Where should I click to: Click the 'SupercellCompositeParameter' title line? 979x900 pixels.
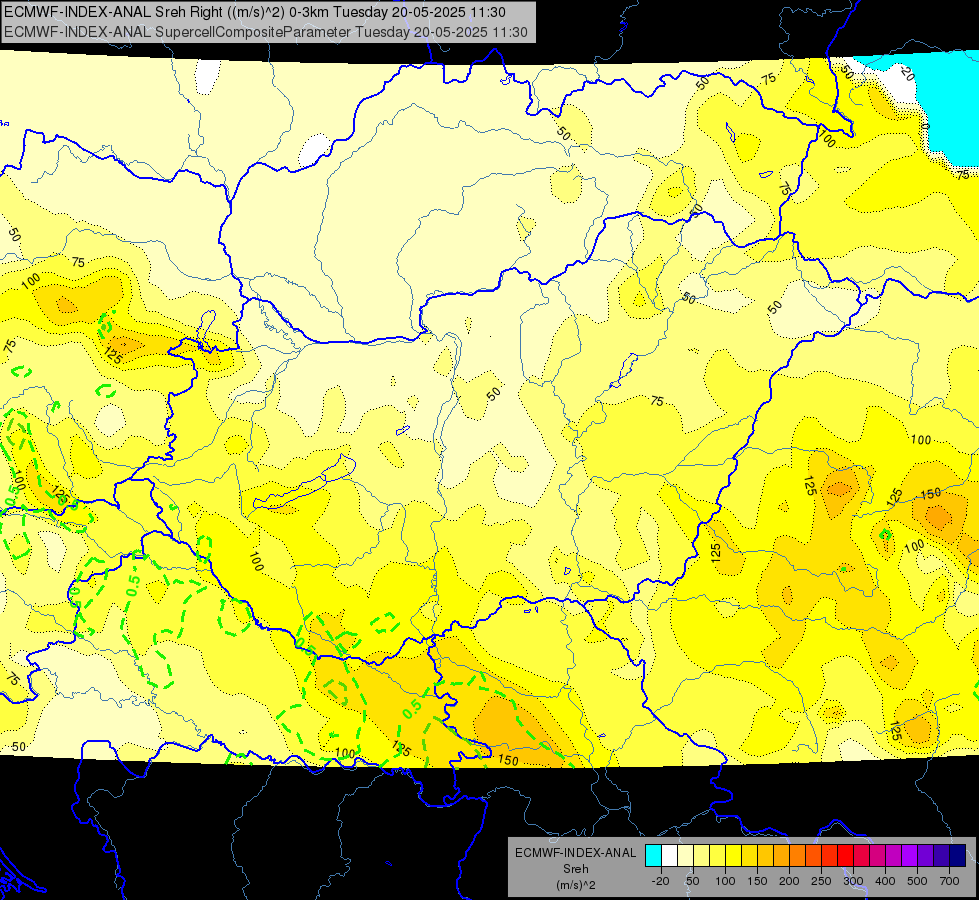[265, 32]
